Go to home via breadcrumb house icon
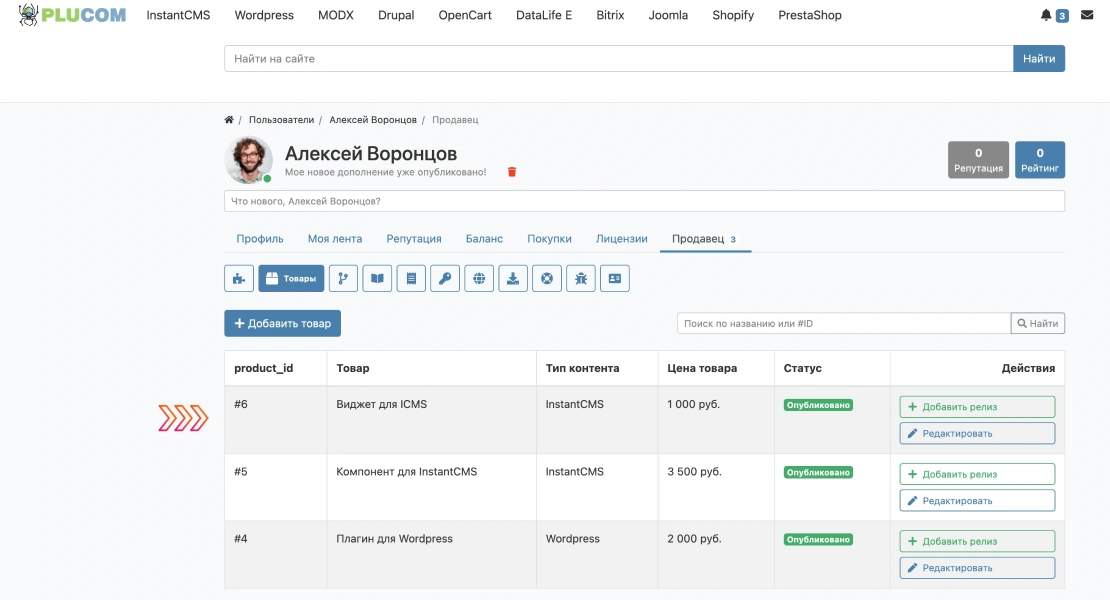The image size is (1110, 600). click(x=229, y=120)
